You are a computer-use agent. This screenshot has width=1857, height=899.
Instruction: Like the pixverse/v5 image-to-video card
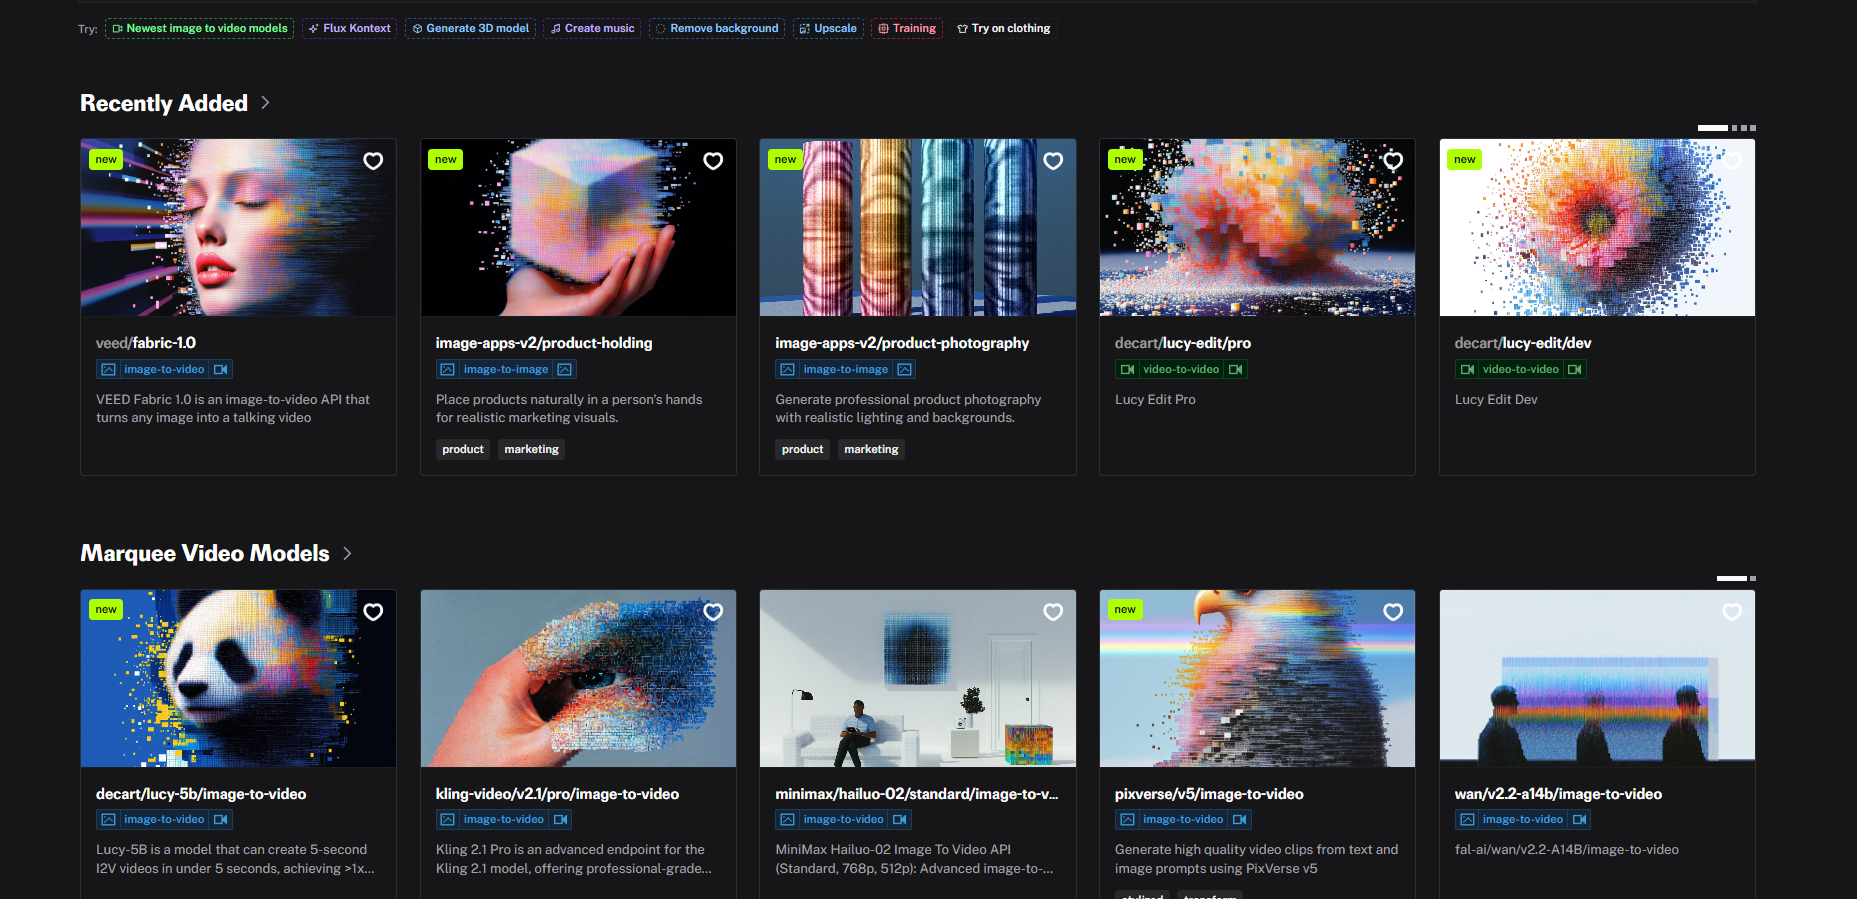coord(1392,612)
